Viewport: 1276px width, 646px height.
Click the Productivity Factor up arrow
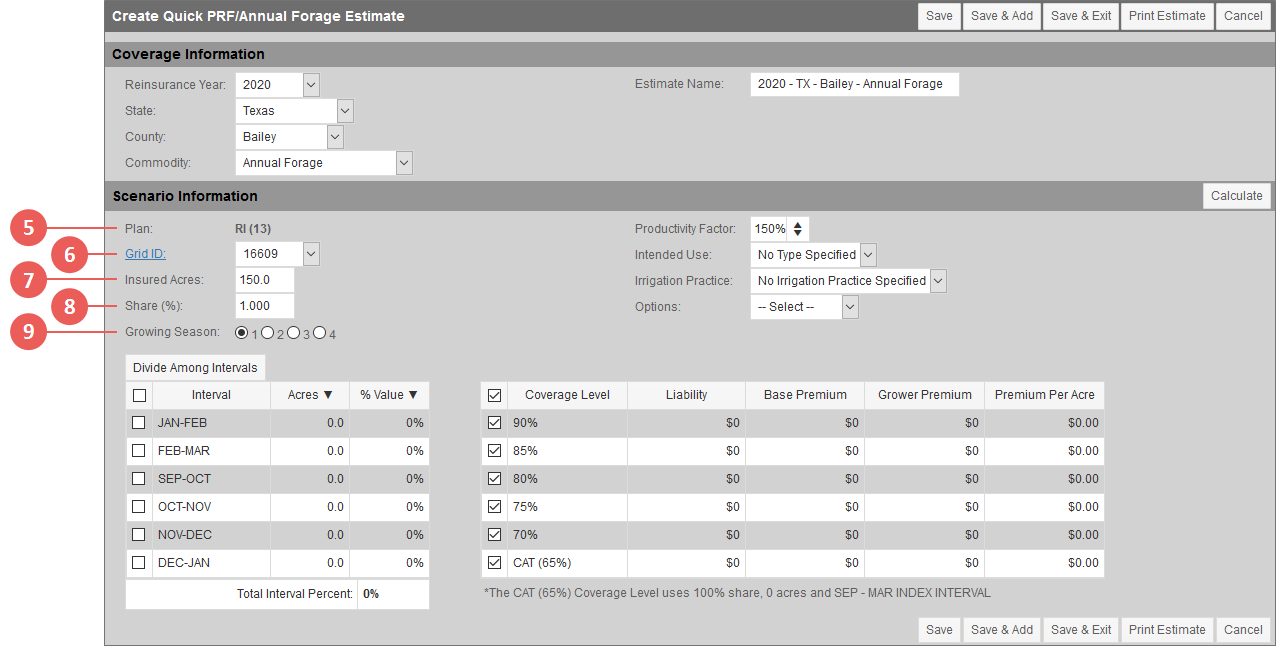798,224
